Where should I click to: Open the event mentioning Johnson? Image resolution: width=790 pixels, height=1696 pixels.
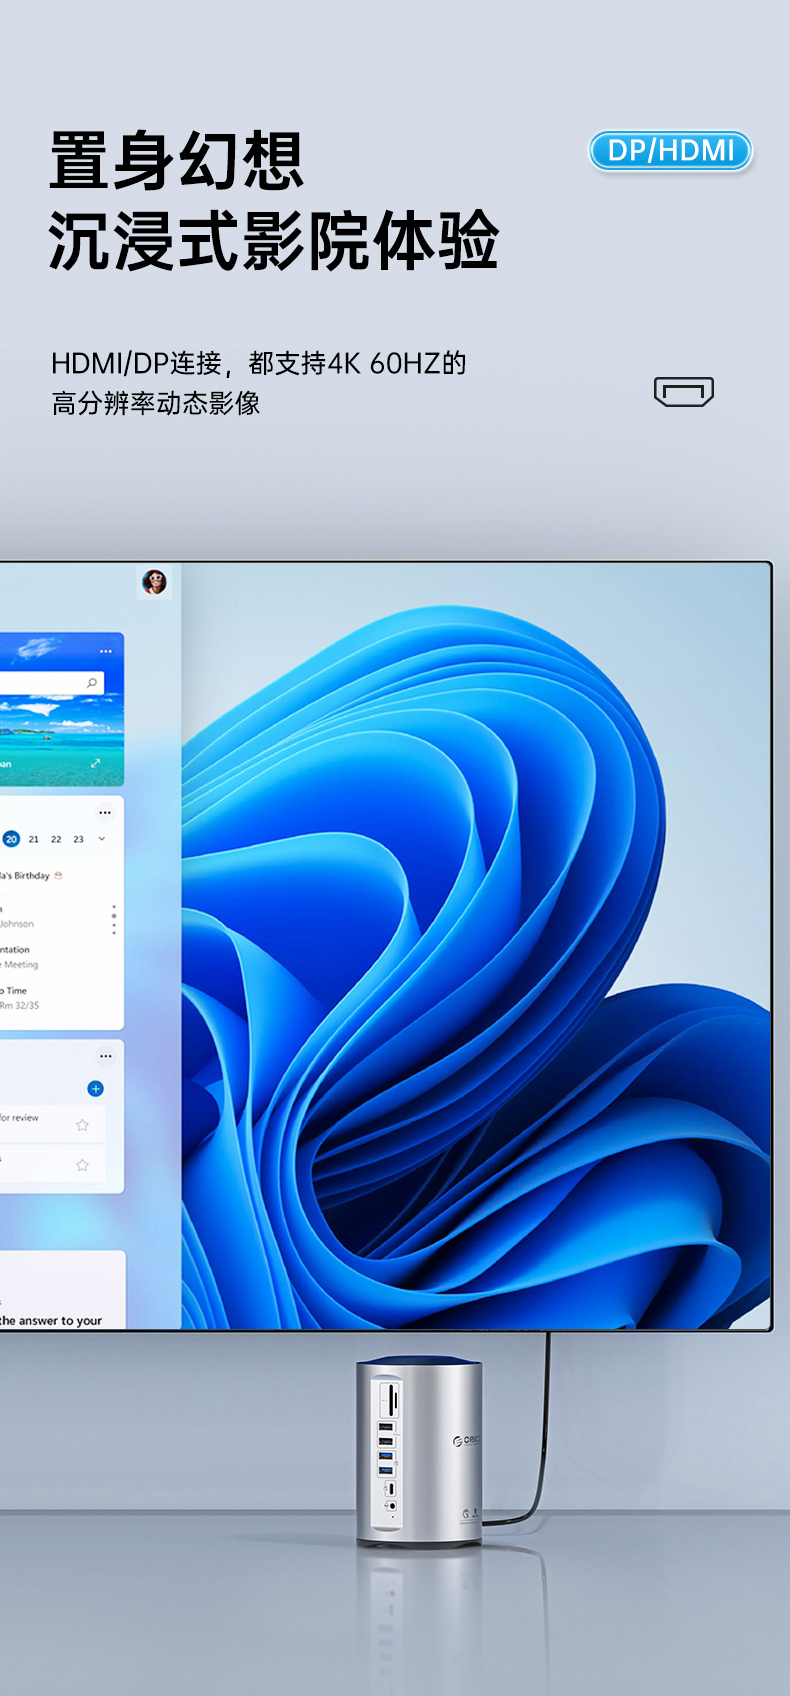pyautogui.click(x=17, y=918)
